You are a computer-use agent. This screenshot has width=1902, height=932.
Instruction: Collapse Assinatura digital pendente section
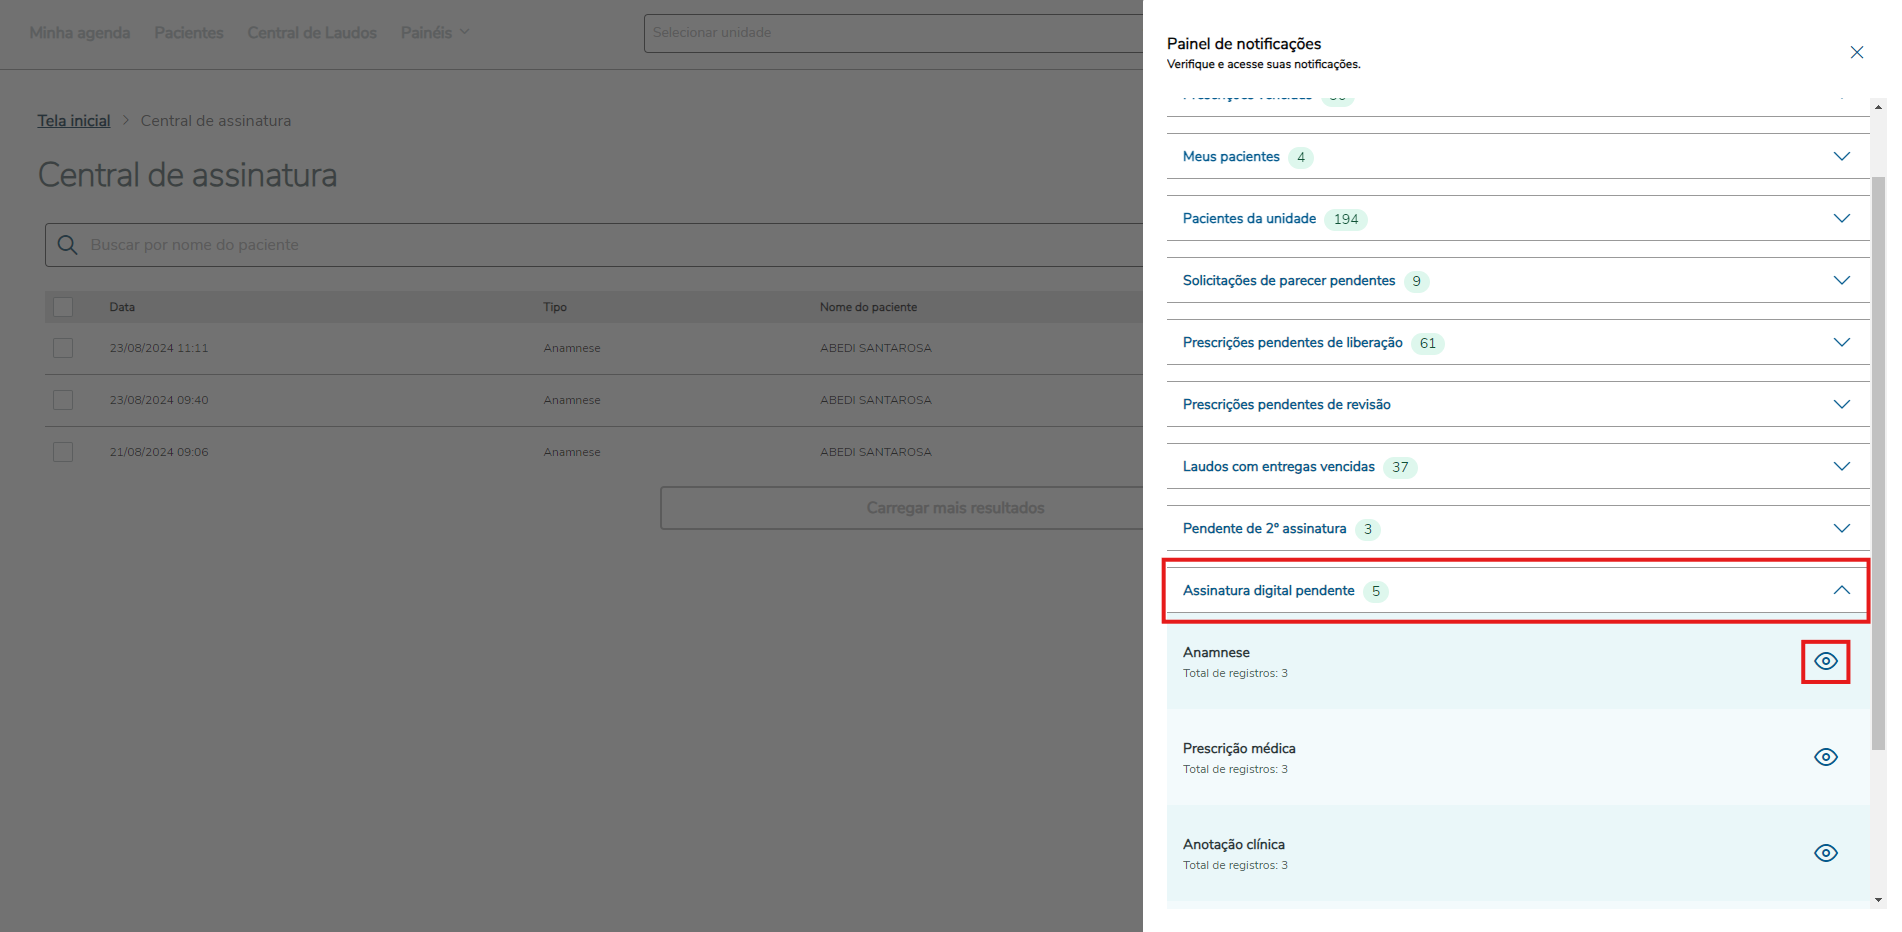tap(1841, 591)
